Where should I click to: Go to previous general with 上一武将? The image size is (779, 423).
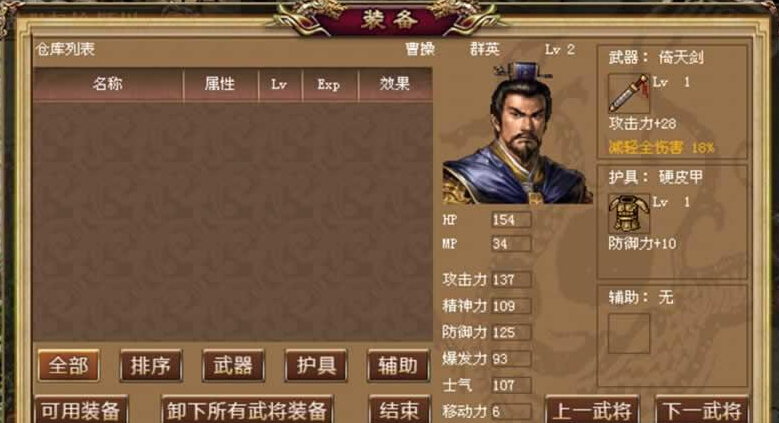click(592, 410)
